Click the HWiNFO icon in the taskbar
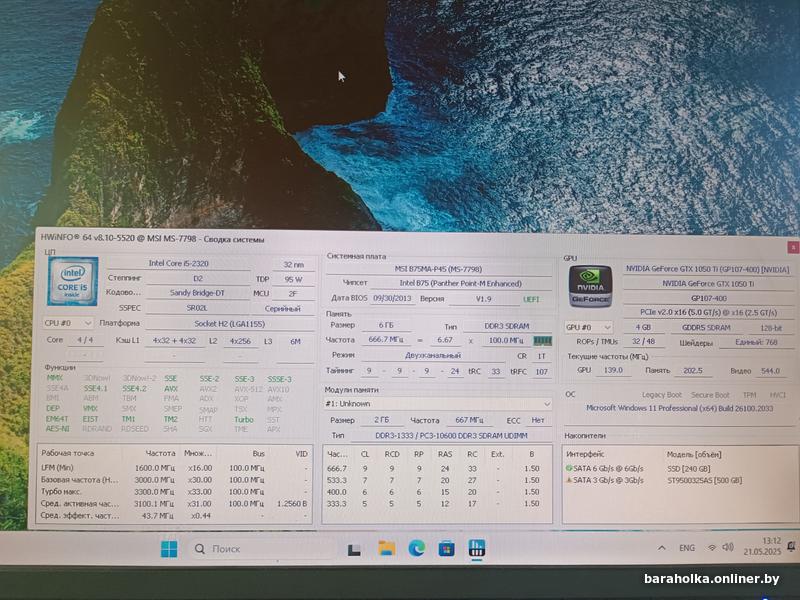This screenshot has width=800, height=600. tap(477, 548)
